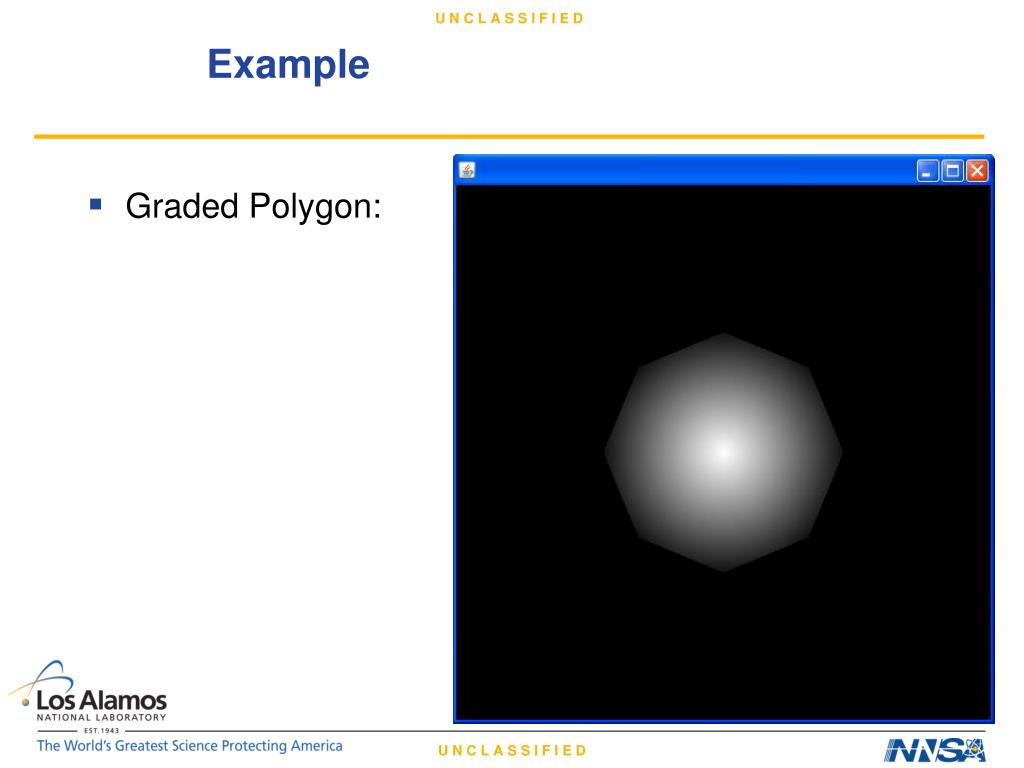Click the top "UNCLASSIFIED" marking

pyautogui.click(x=510, y=18)
